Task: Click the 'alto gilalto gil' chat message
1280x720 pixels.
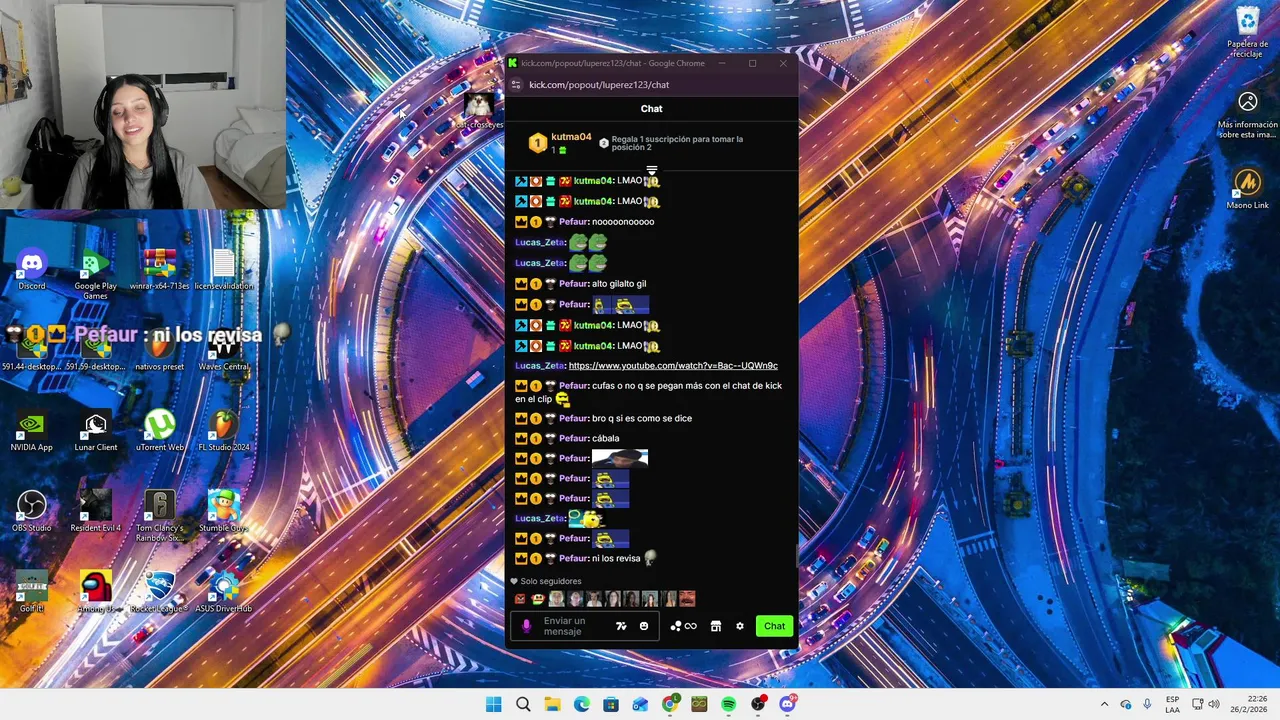Action: point(619,284)
